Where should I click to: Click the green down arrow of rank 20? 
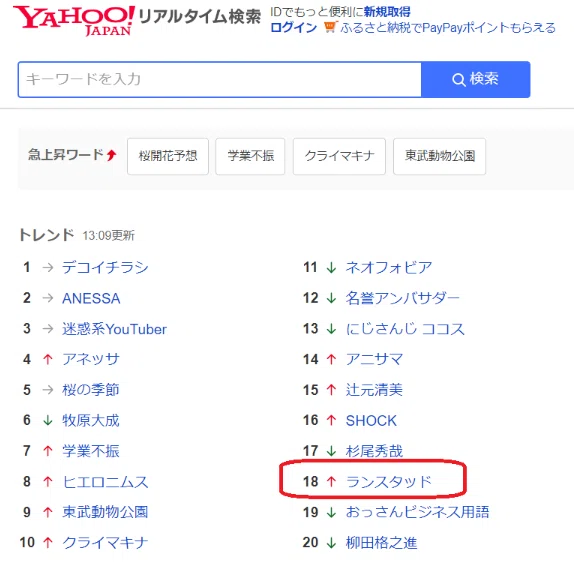pos(331,542)
